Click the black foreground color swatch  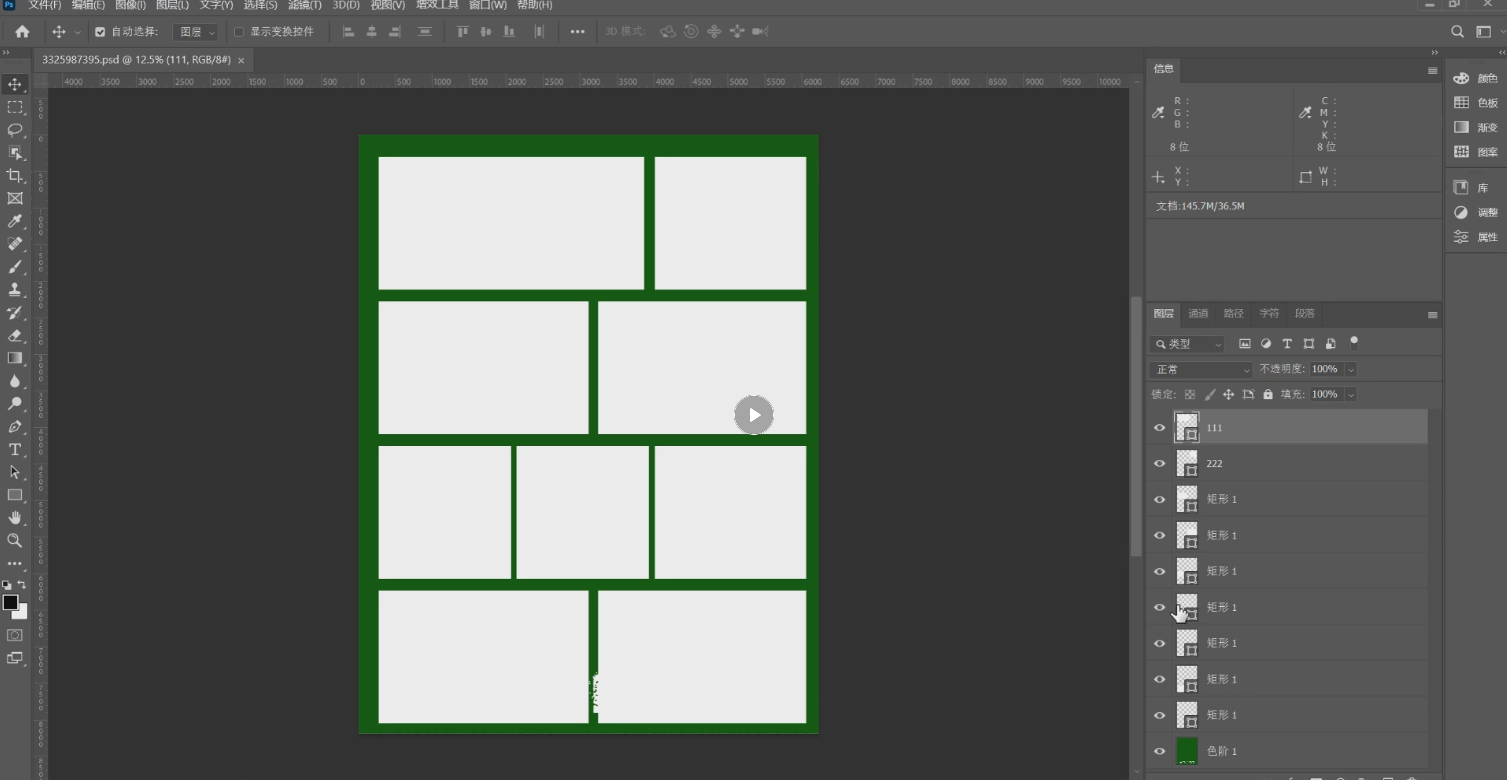pos(10,602)
